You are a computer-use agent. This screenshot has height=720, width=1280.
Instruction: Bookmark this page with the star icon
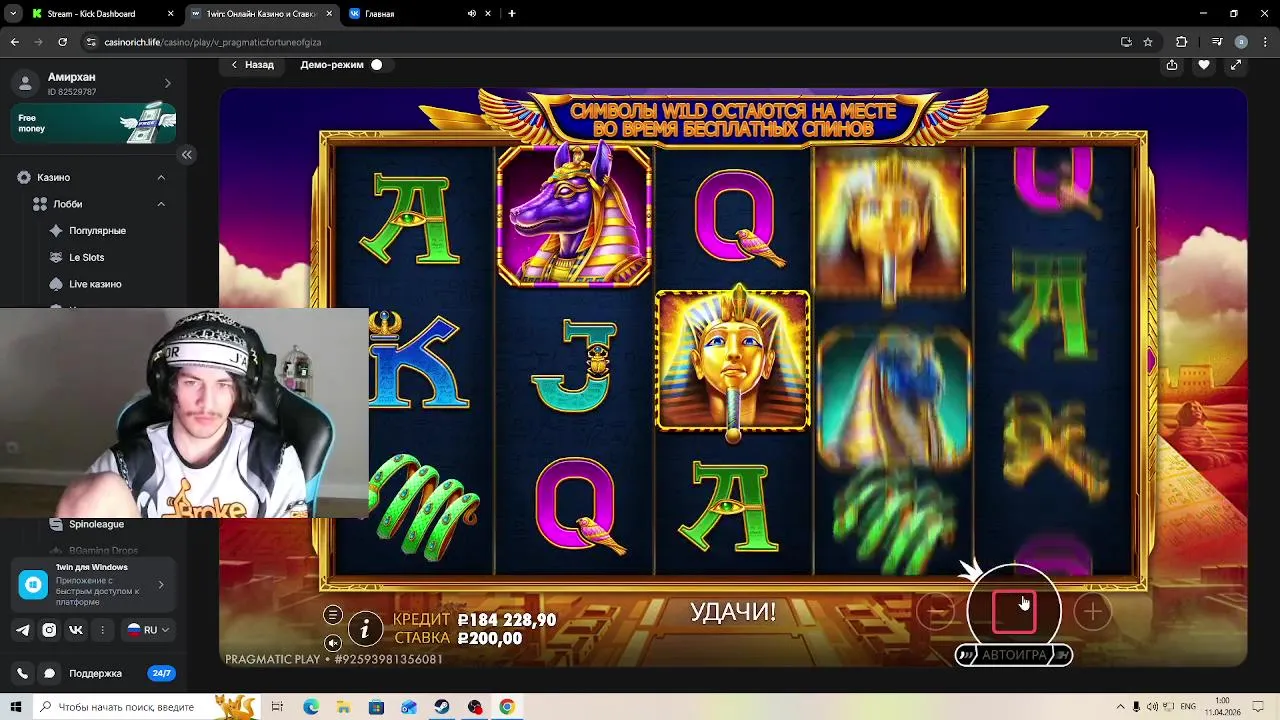coord(1148,42)
